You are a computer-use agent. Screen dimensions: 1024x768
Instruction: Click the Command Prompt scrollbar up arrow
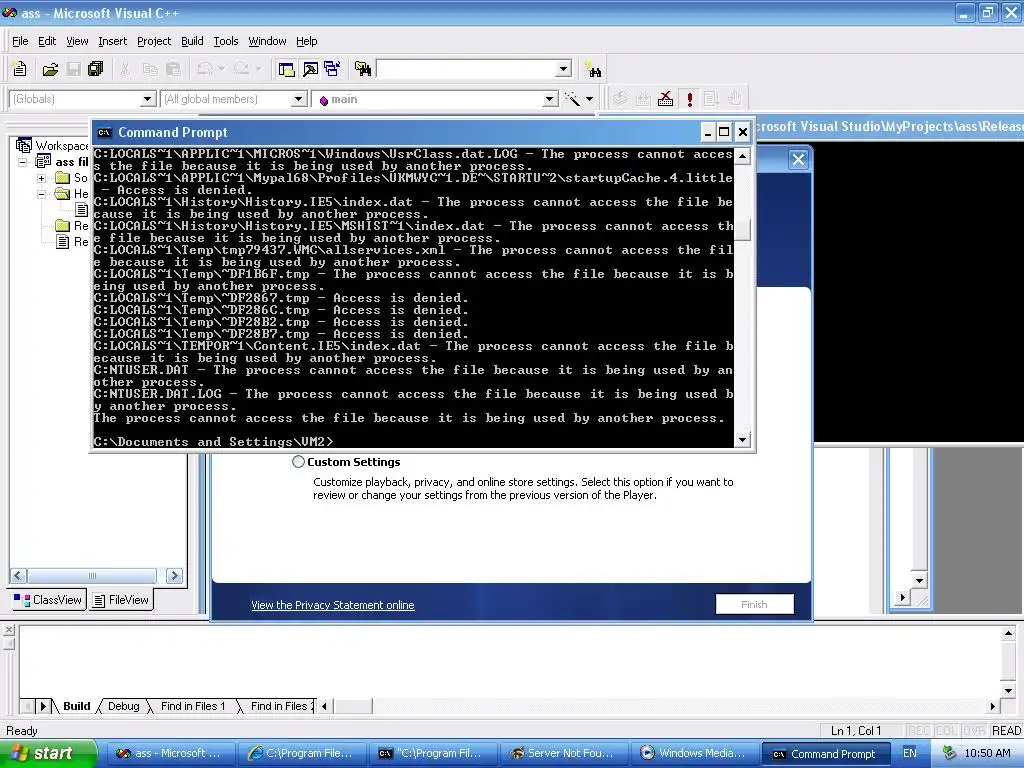coord(742,156)
